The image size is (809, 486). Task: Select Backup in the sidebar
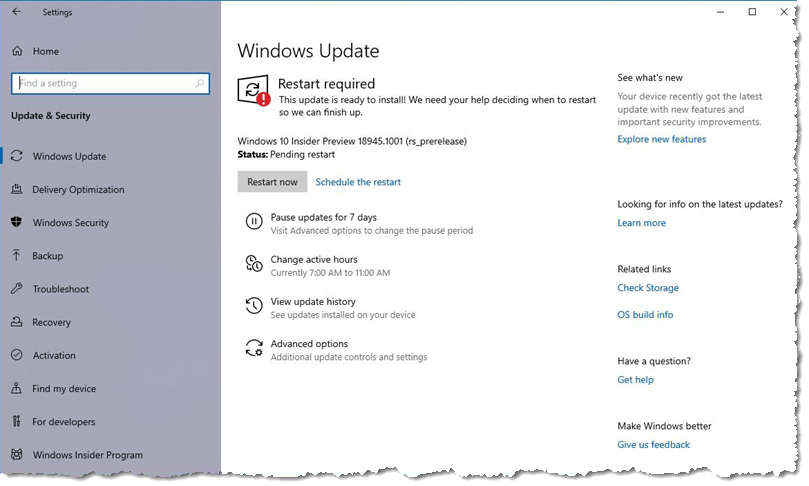pyautogui.click(x=47, y=256)
